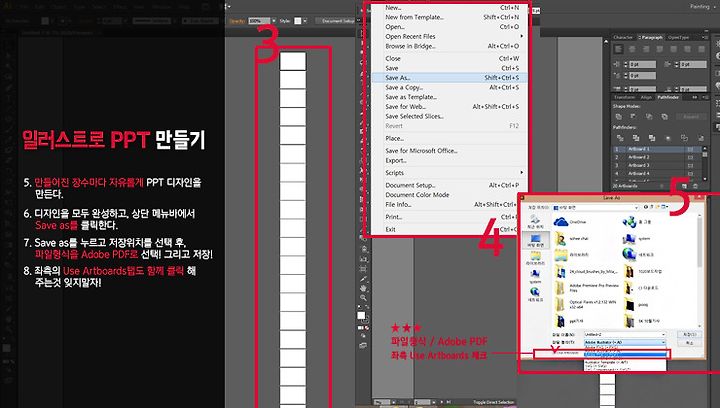Click the Trim pathfinder icon

click(x=636, y=138)
